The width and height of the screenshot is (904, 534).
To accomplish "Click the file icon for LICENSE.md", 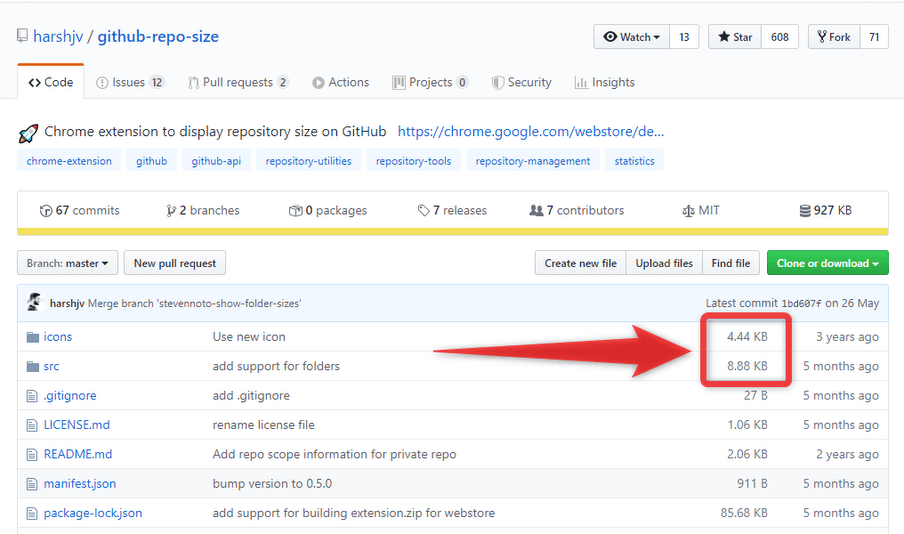I will coord(32,426).
